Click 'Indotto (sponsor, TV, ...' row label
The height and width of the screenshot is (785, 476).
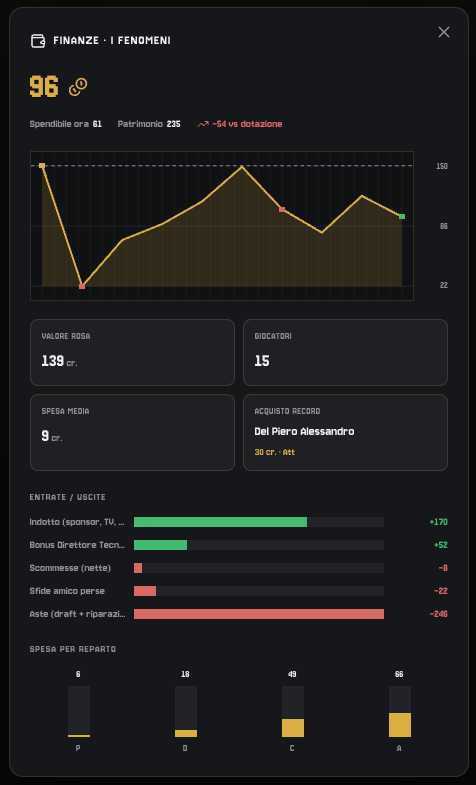click(77, 522)
